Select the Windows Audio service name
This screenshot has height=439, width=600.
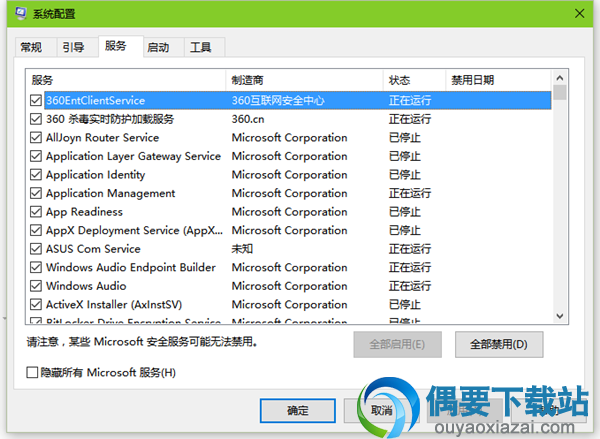pyautogui.click(x=86, y=286)
